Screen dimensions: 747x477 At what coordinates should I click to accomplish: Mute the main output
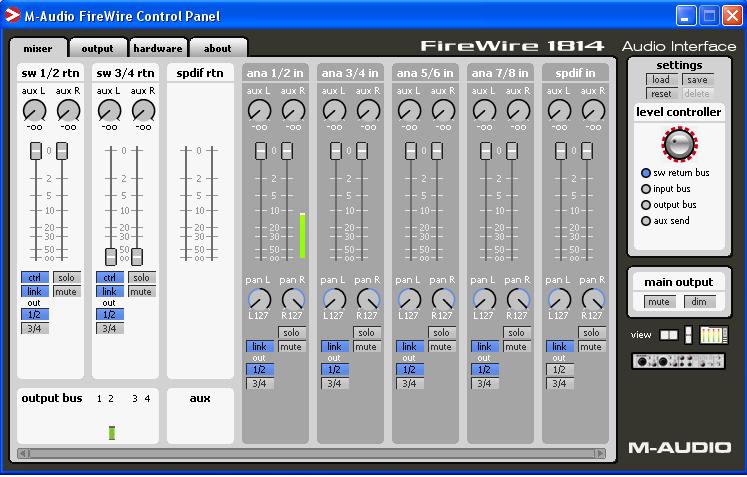(x=659, y=302)
